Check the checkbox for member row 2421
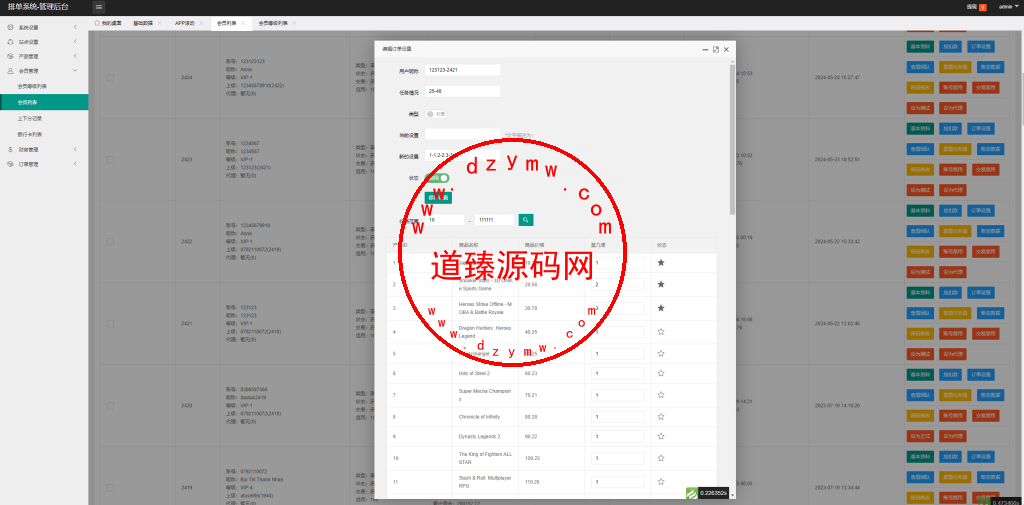Screen dimensions: 1024x505 coord(110,323)
